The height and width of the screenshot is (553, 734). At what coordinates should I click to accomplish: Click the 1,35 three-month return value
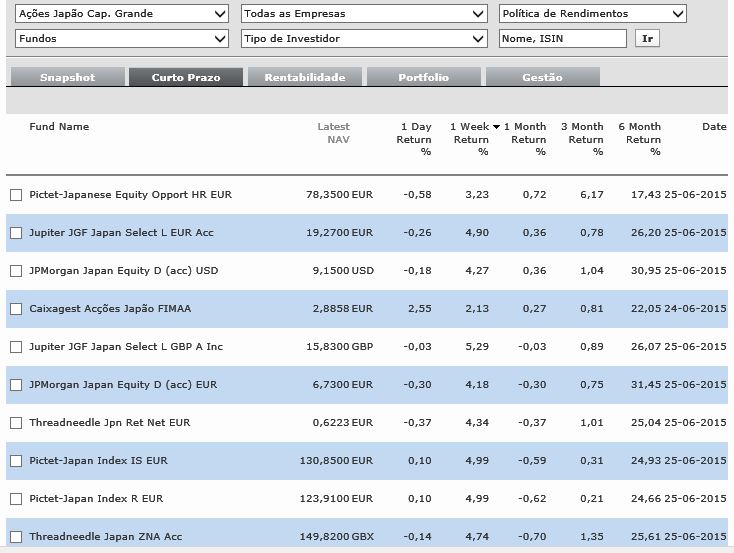592,537
